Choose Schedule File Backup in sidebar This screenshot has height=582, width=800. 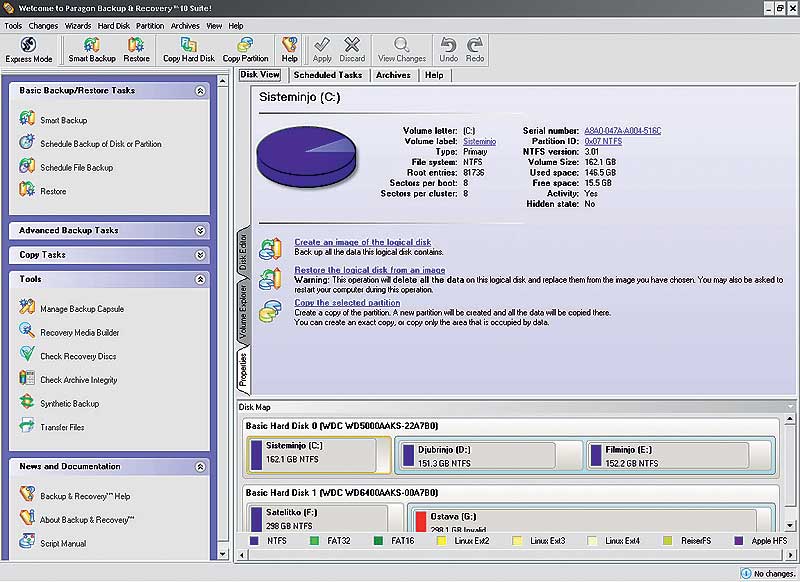click(x=77, y=167)
